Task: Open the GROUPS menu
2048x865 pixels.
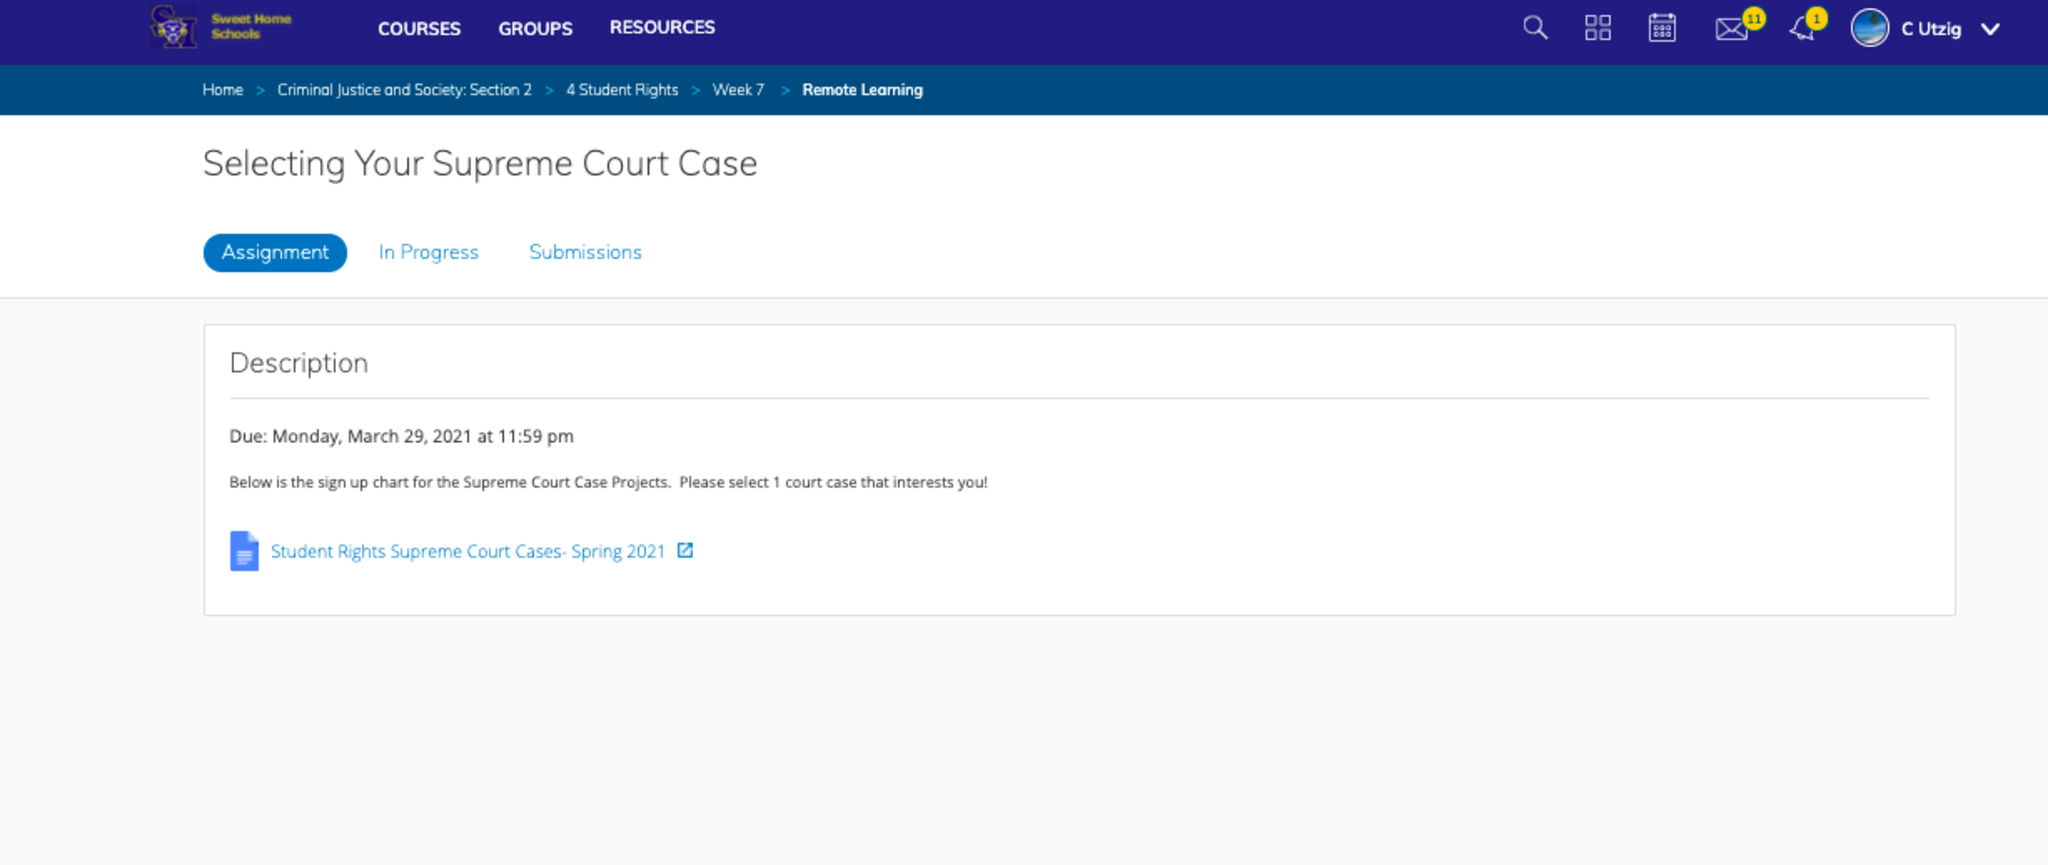Action: point(535,28)
